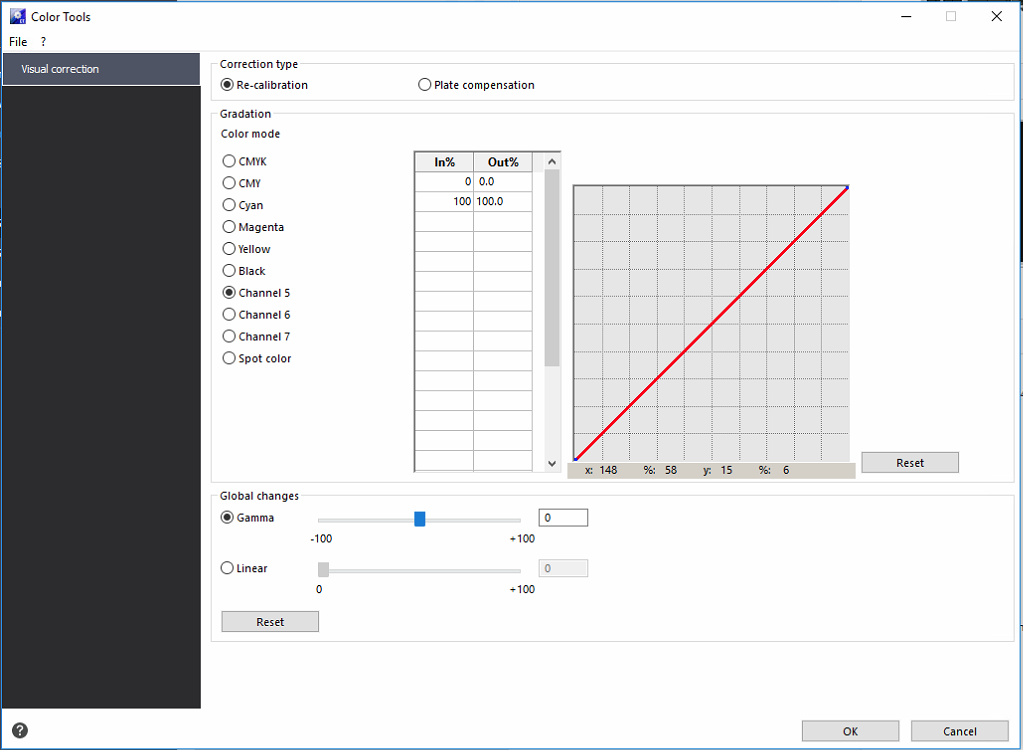Click the Out% cell showing 100.0
The width and height of the screenshot is (1023, 750).
tap(502, 201)
